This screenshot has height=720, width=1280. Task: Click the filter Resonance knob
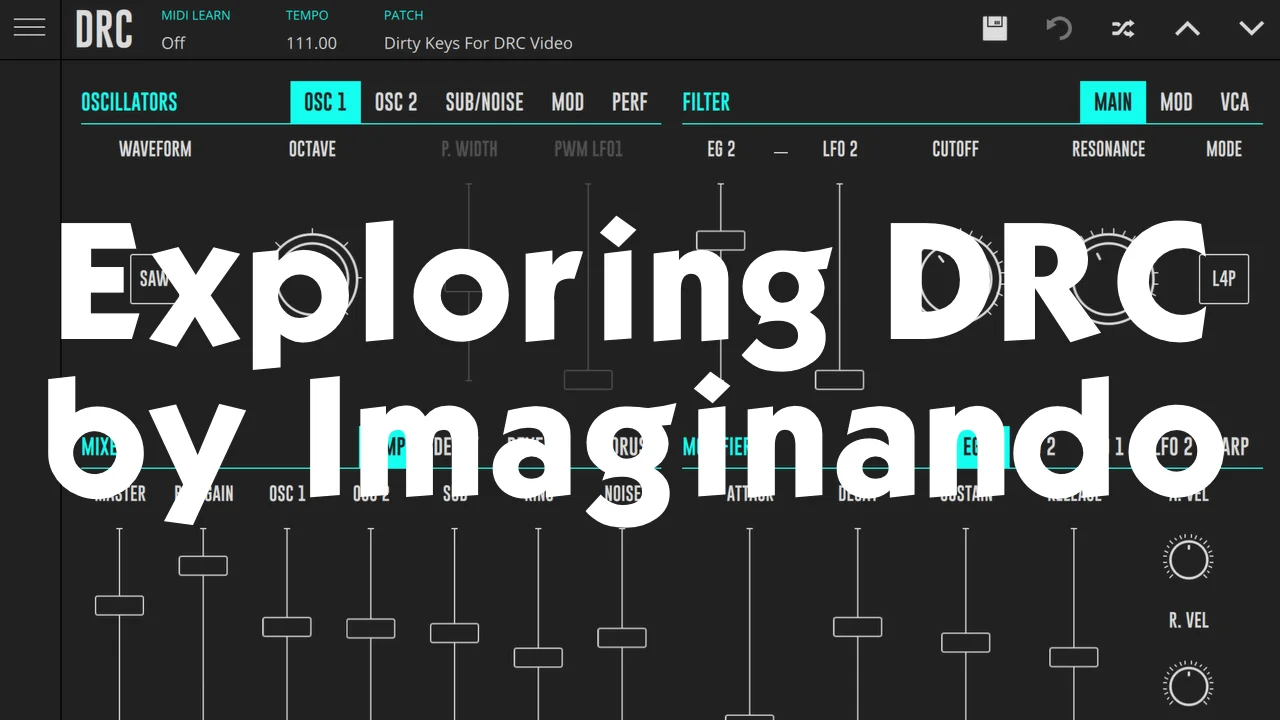1109,279
